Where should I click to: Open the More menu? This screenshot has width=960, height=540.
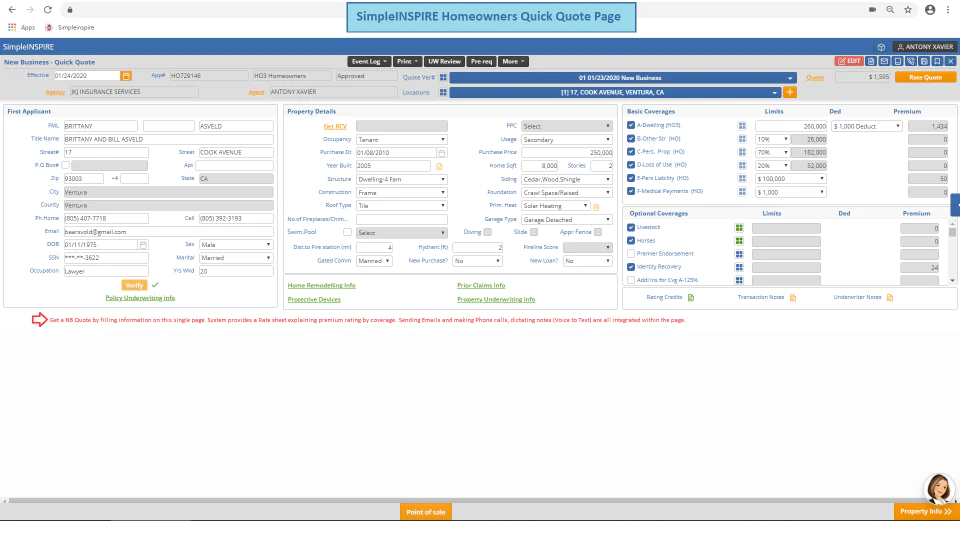tap(513, 61)
